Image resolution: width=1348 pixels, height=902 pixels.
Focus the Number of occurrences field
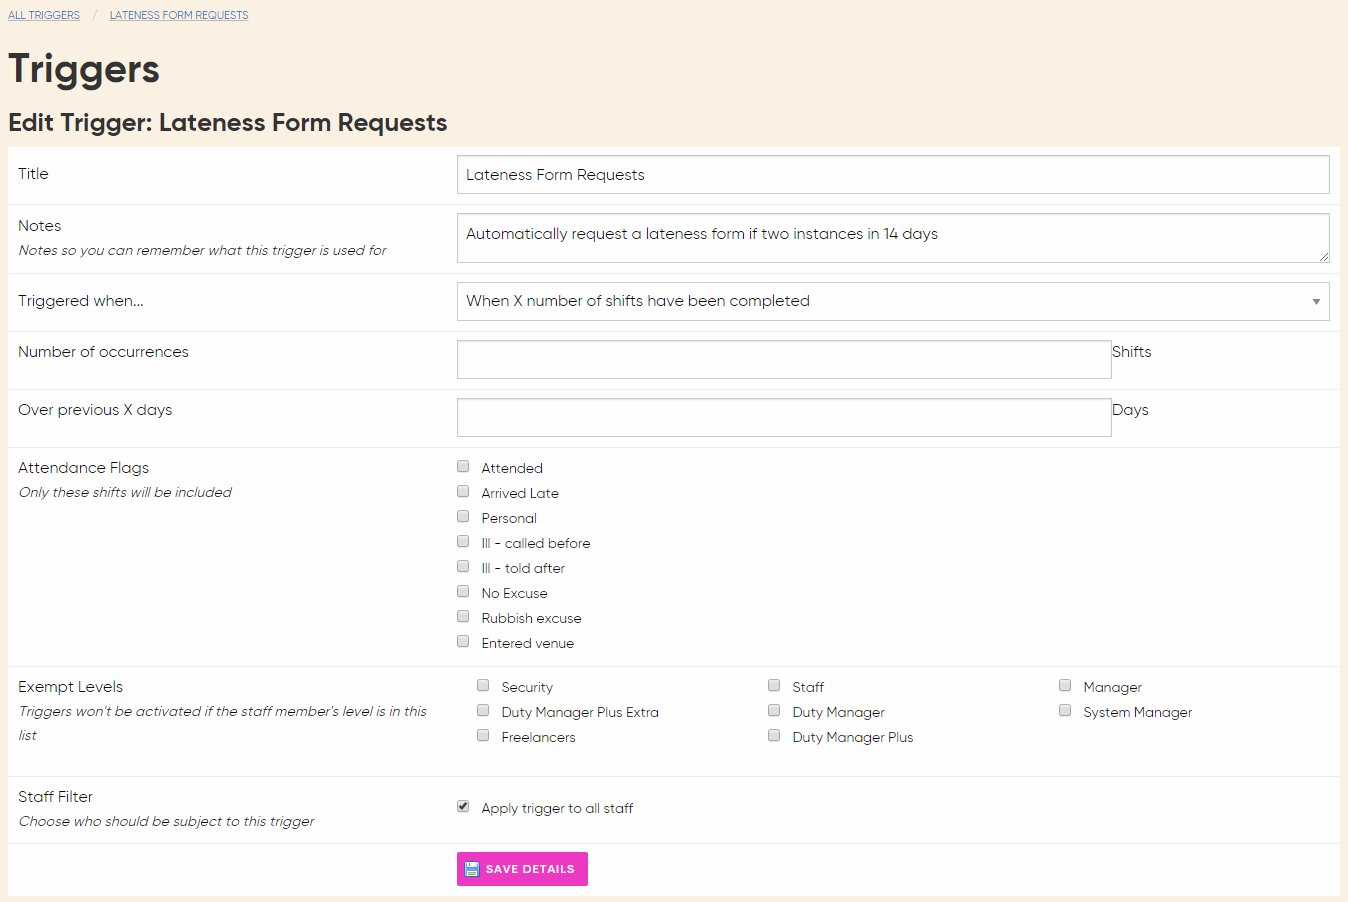point(783,360)
